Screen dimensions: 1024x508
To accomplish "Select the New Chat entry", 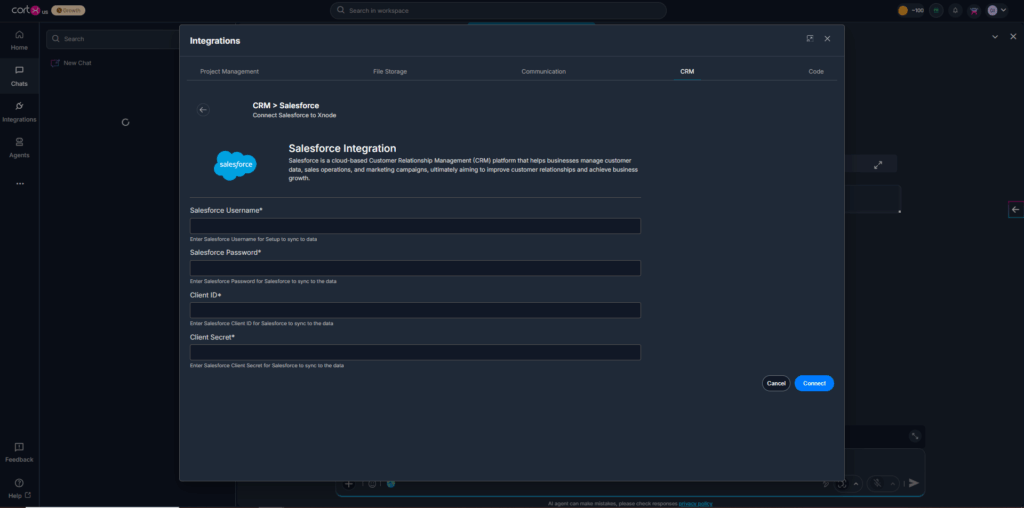I will [x=77, y=63].
